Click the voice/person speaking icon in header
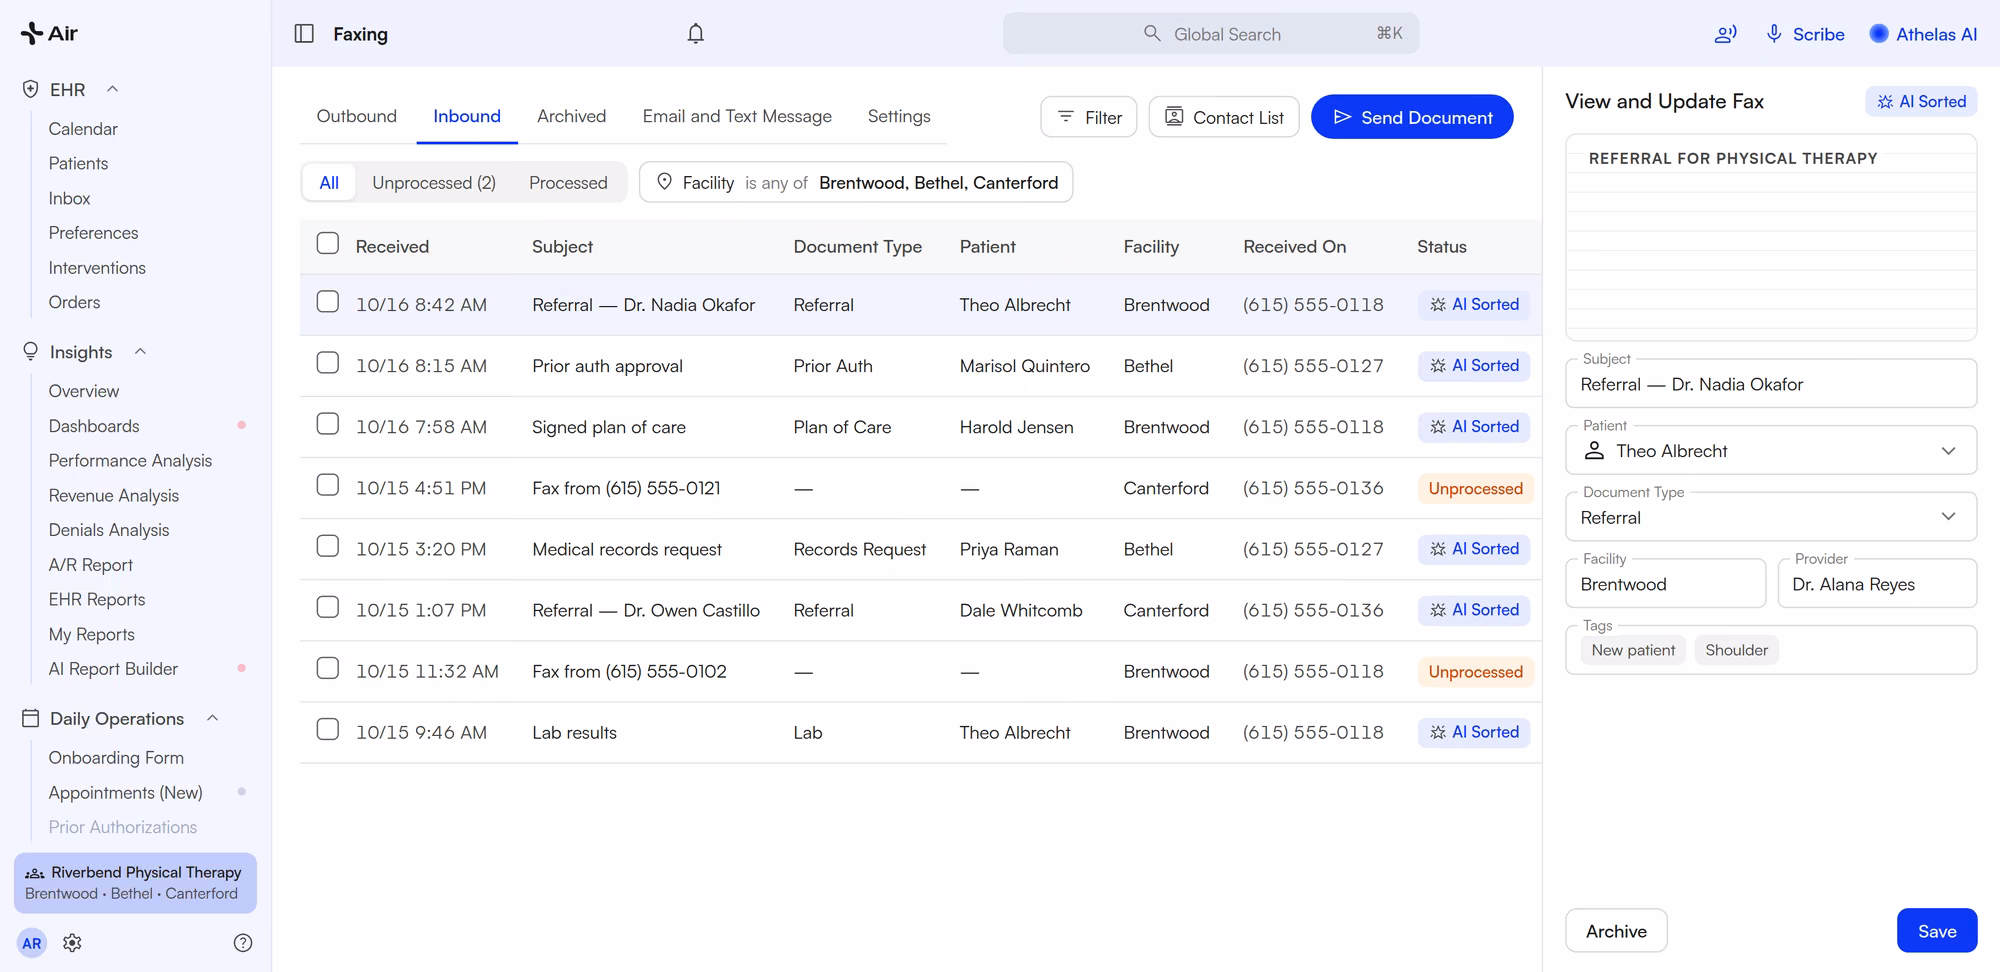The height and width of the screenshot is (972, 2000). tap(1725, 34)
